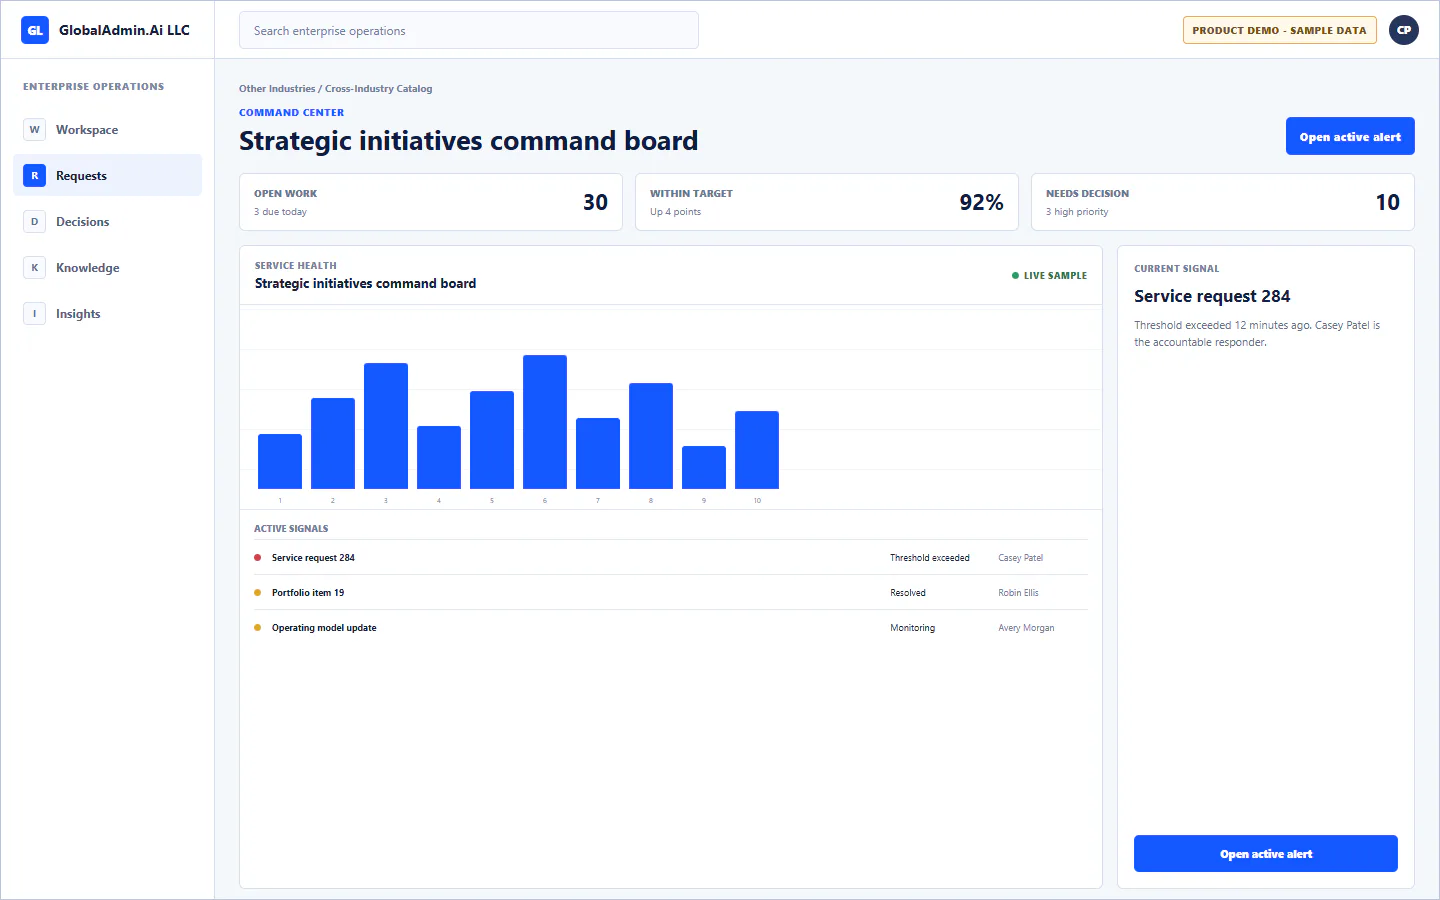Click the Threshold exceeded status text
The width and height of the screenshot is (1440, 900).
pyautogui.click(x=930, y=558)
